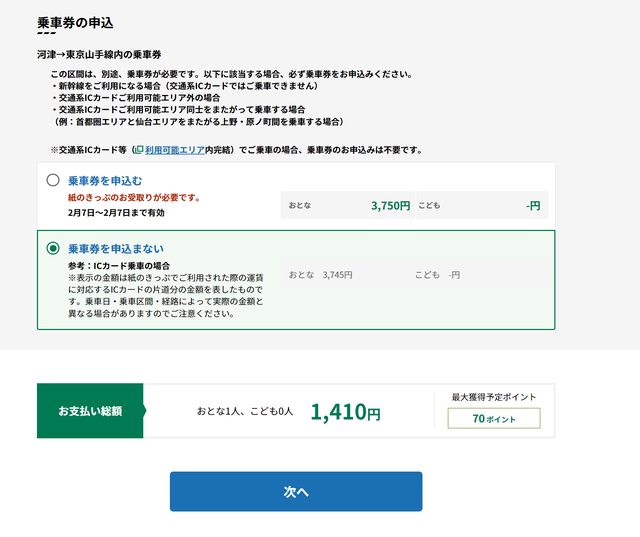
Task: Click the おとな 3,750円 fare box
Action: tap(347, 205)
